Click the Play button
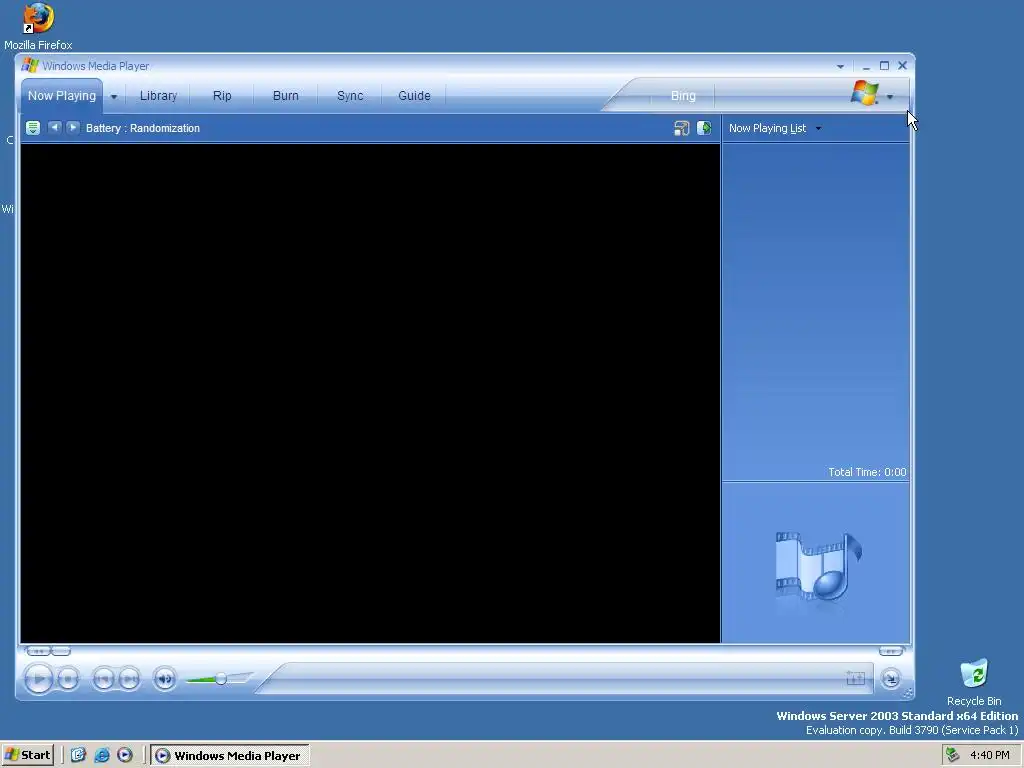This screenshot has height=768, width=1024. click(38, 679)
